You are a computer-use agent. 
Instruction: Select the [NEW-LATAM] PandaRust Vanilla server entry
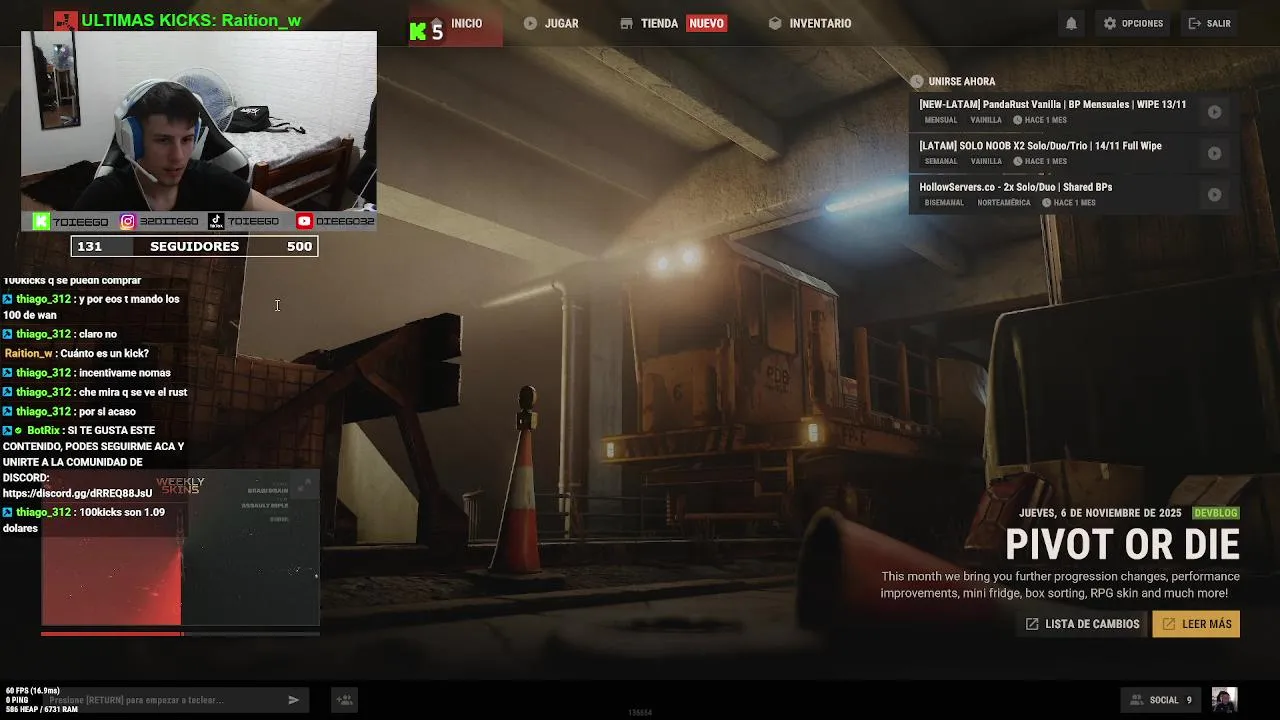pyautogui.click(x=1074, y=111)
